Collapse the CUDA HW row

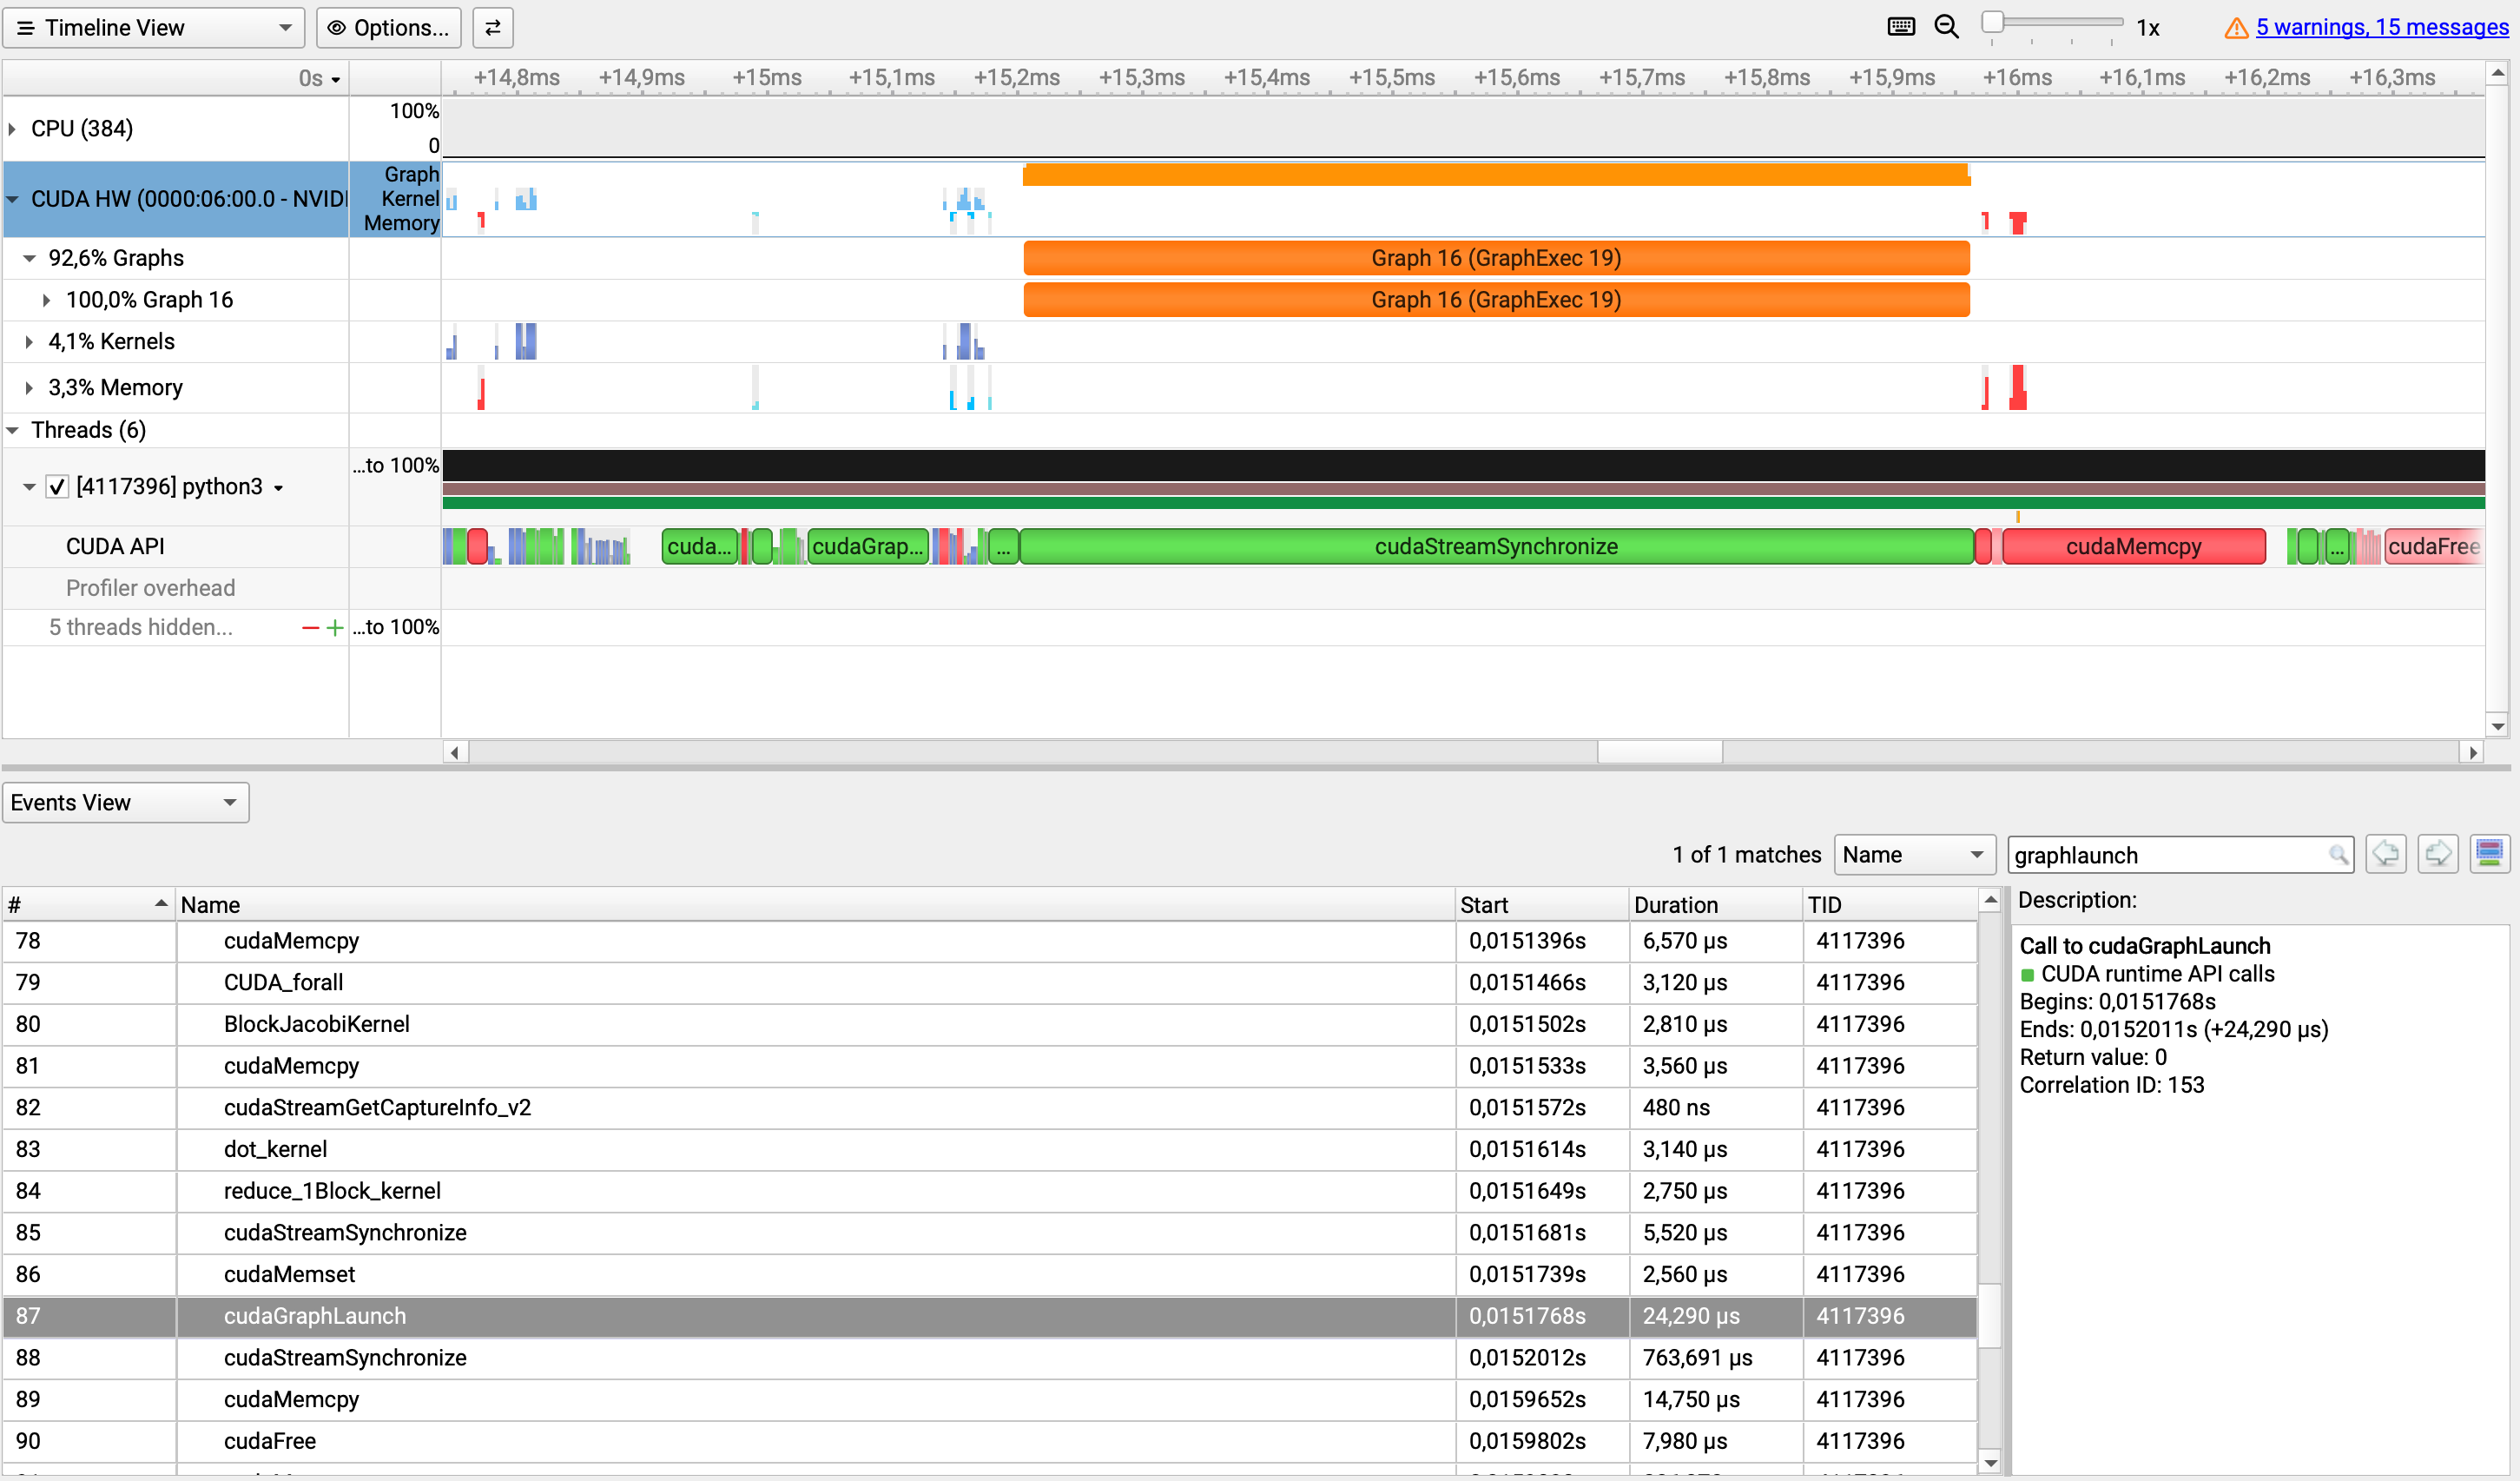click(x=12, y=199)
